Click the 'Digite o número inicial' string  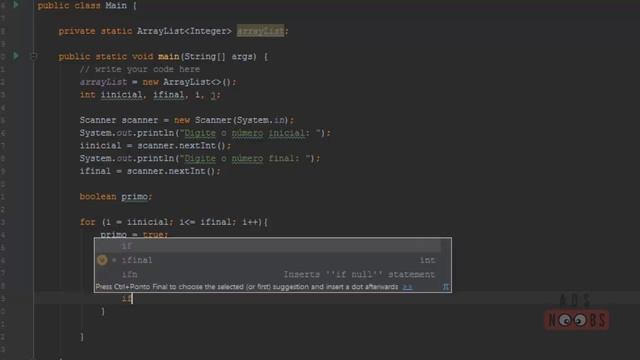pyautogui.click(x=251, y=133)
